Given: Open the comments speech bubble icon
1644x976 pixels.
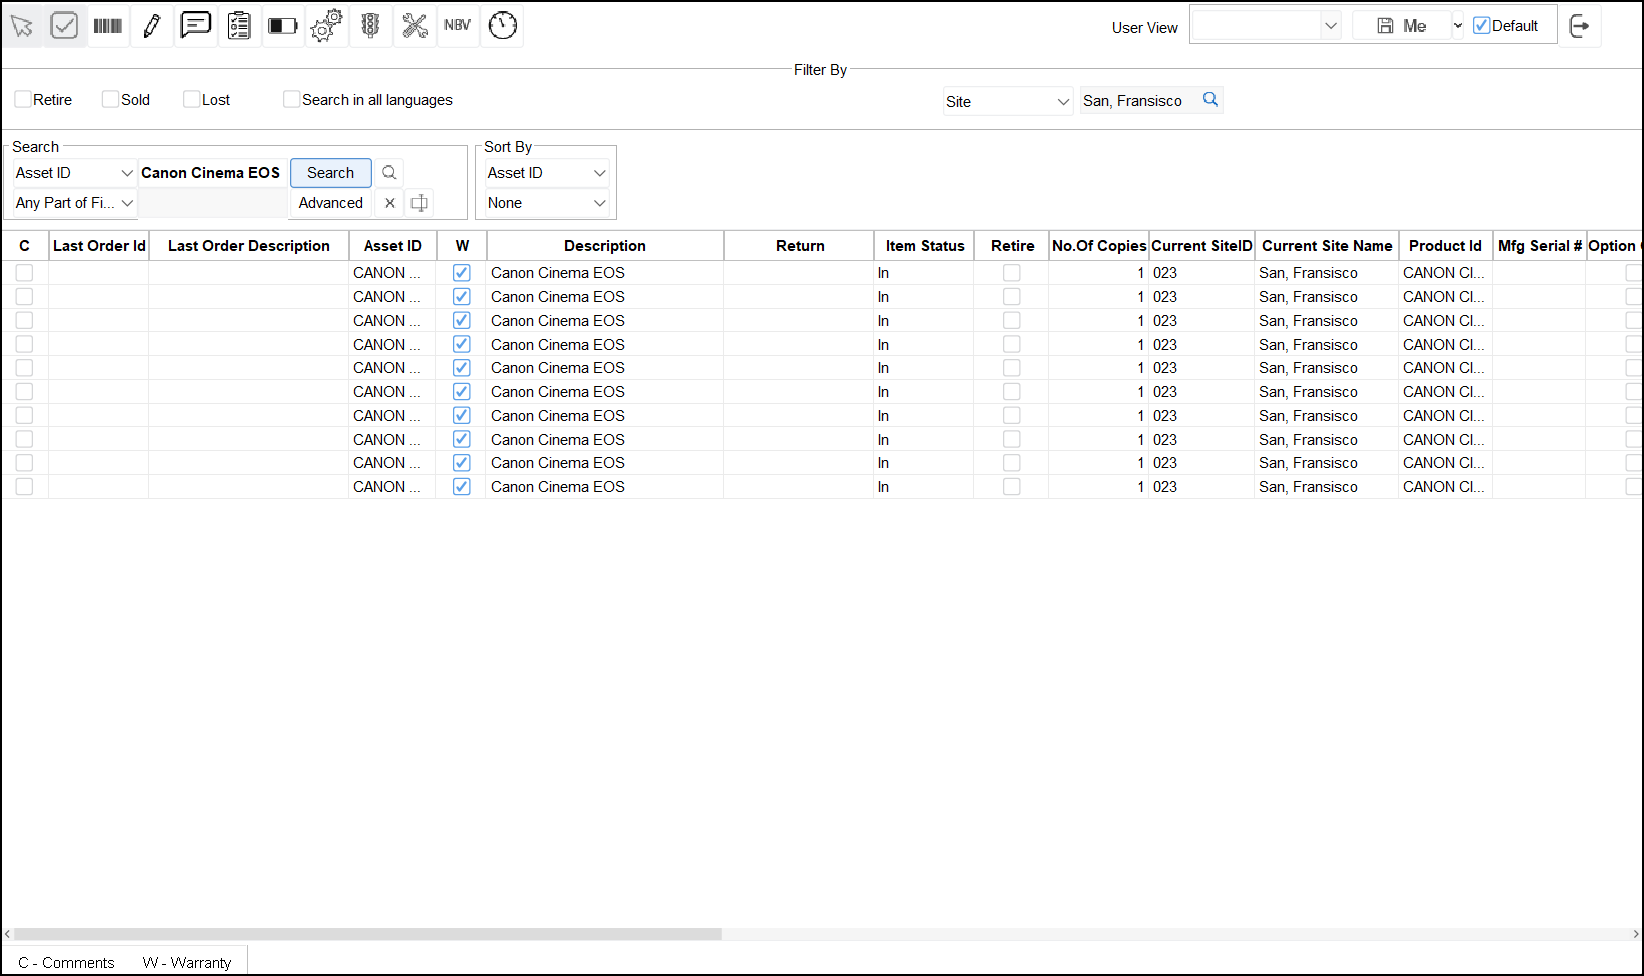Looking at the screenshot, I should click(195, 25).
